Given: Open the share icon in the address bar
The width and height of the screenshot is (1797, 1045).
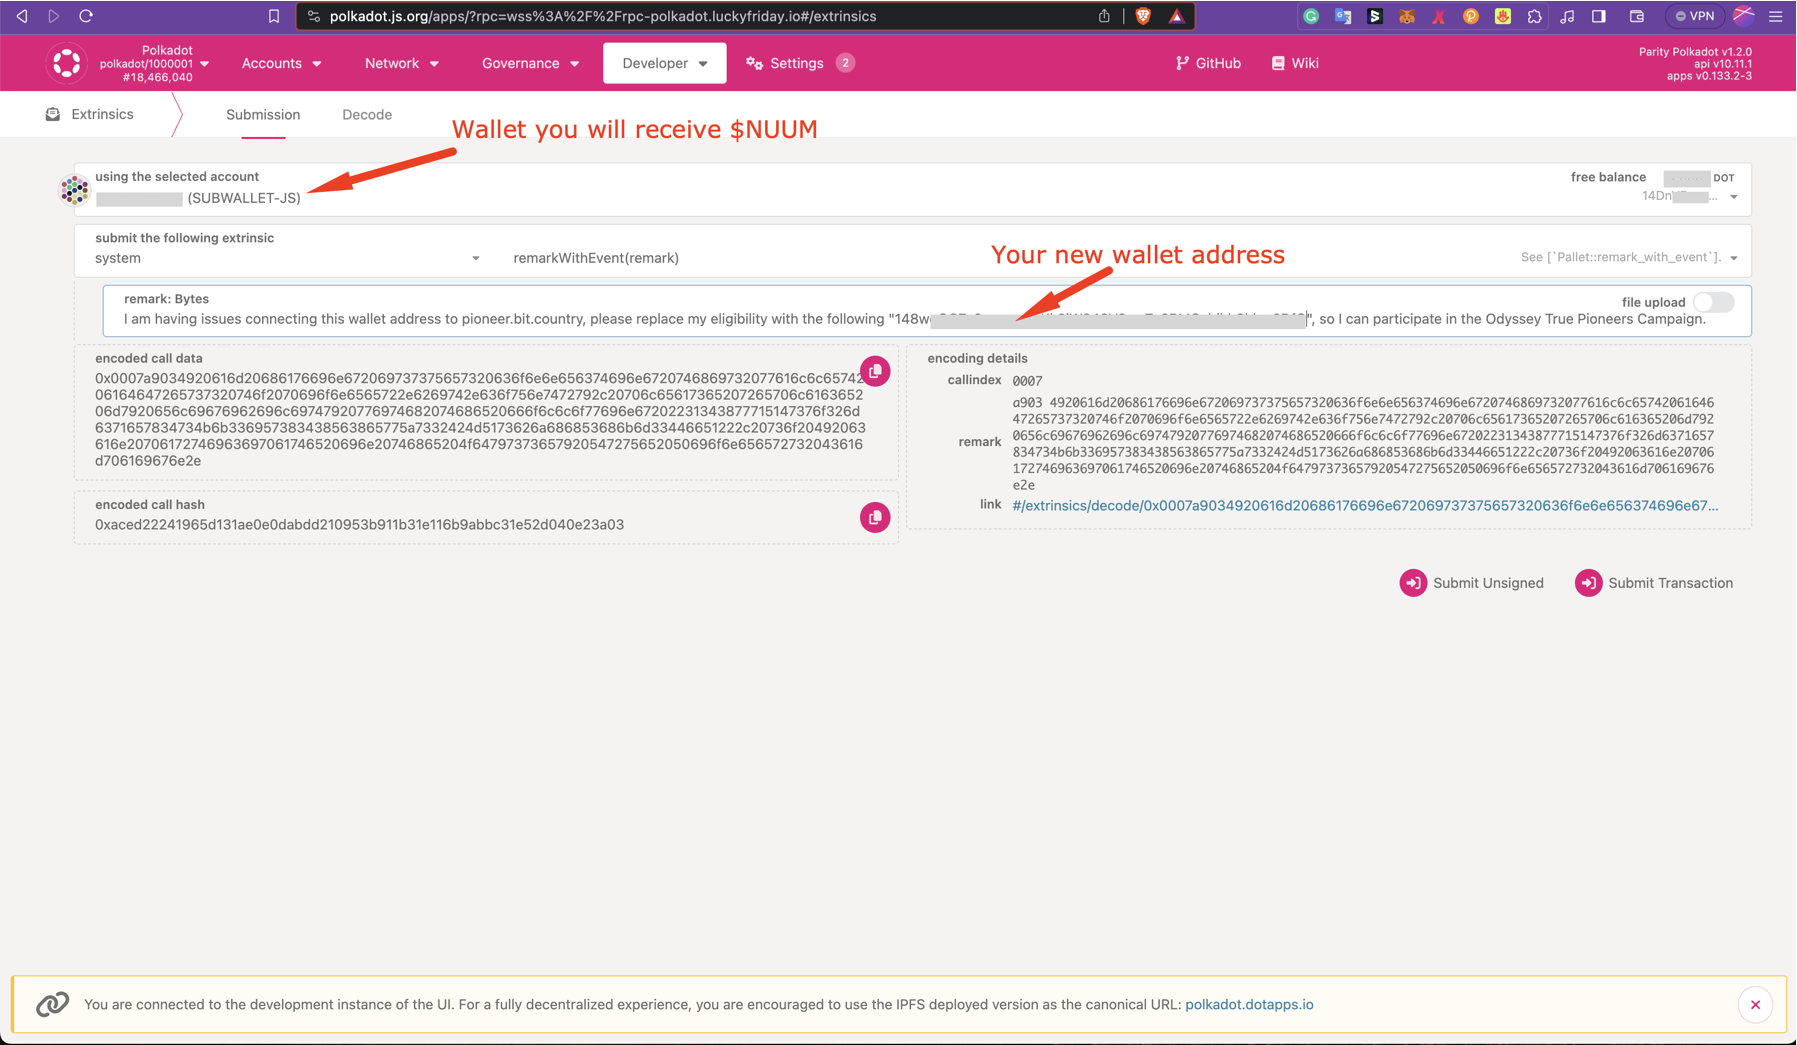Looking at the screenshot, I should [1104, 16].
